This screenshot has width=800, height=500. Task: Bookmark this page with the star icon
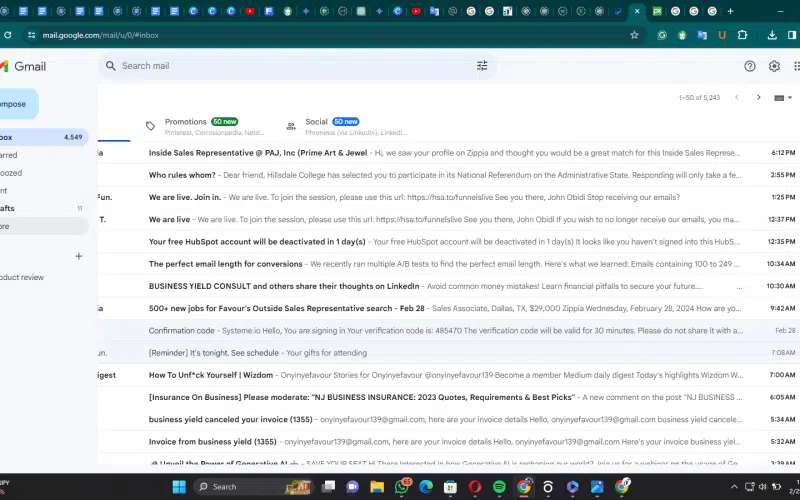[x=634, y=35]
